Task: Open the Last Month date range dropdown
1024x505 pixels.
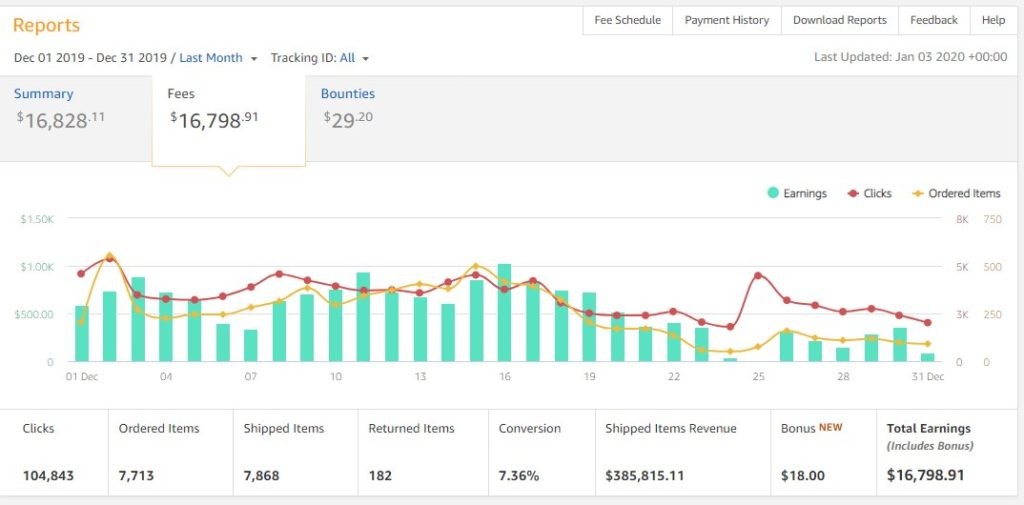Action: pos(211,58)
